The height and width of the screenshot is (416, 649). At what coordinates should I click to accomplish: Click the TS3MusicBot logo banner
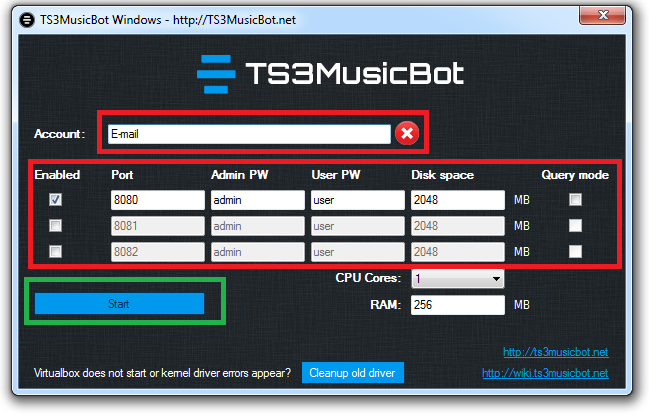(x=330, y=74)
